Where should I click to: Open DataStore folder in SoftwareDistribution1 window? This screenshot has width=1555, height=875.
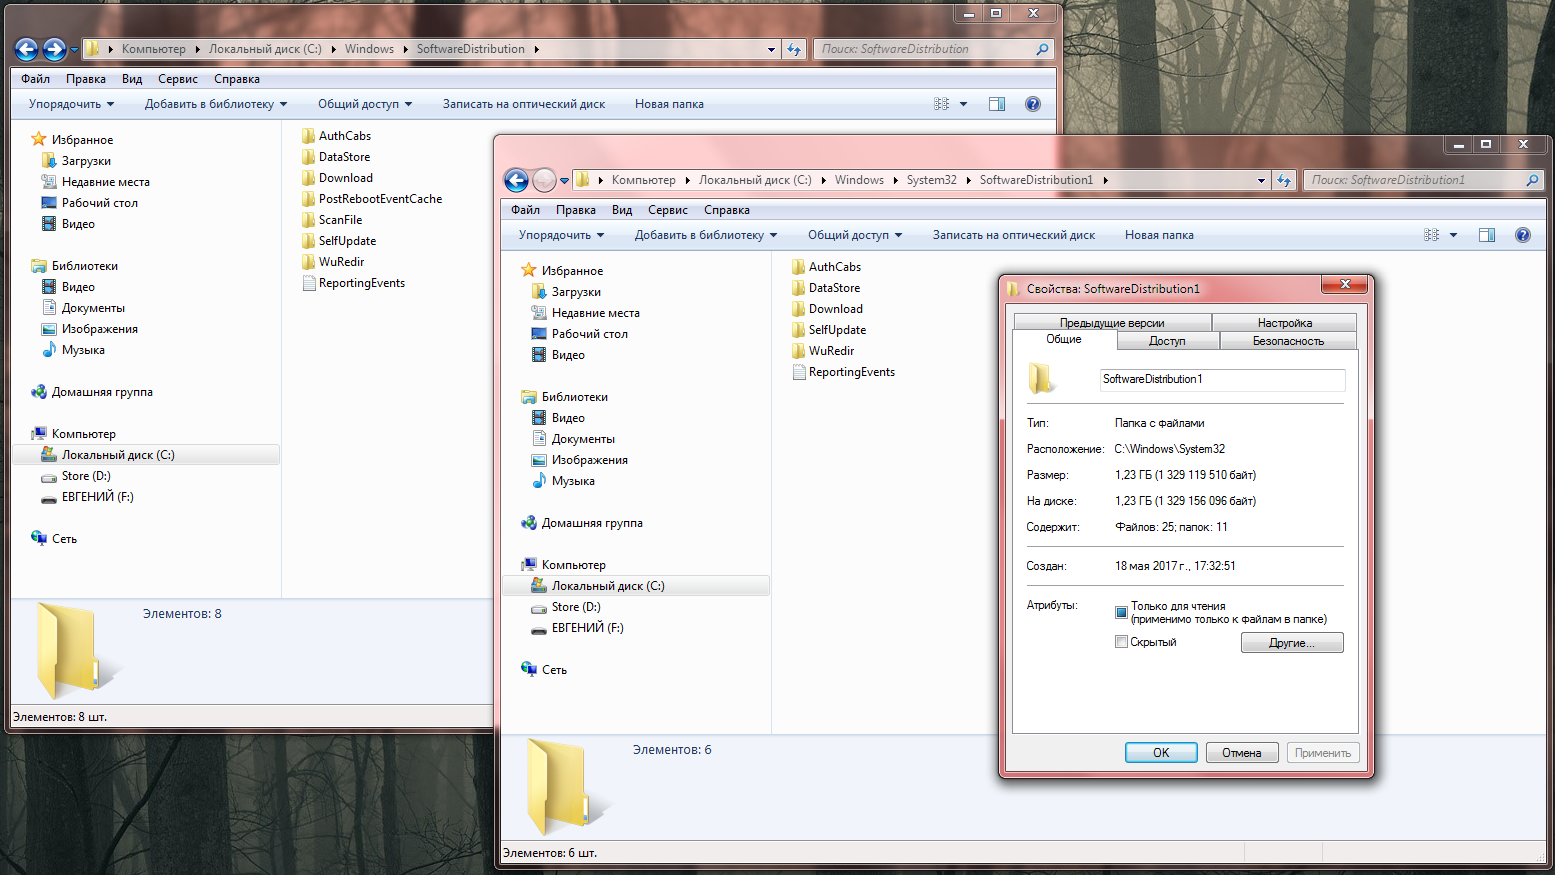(826, 288)
